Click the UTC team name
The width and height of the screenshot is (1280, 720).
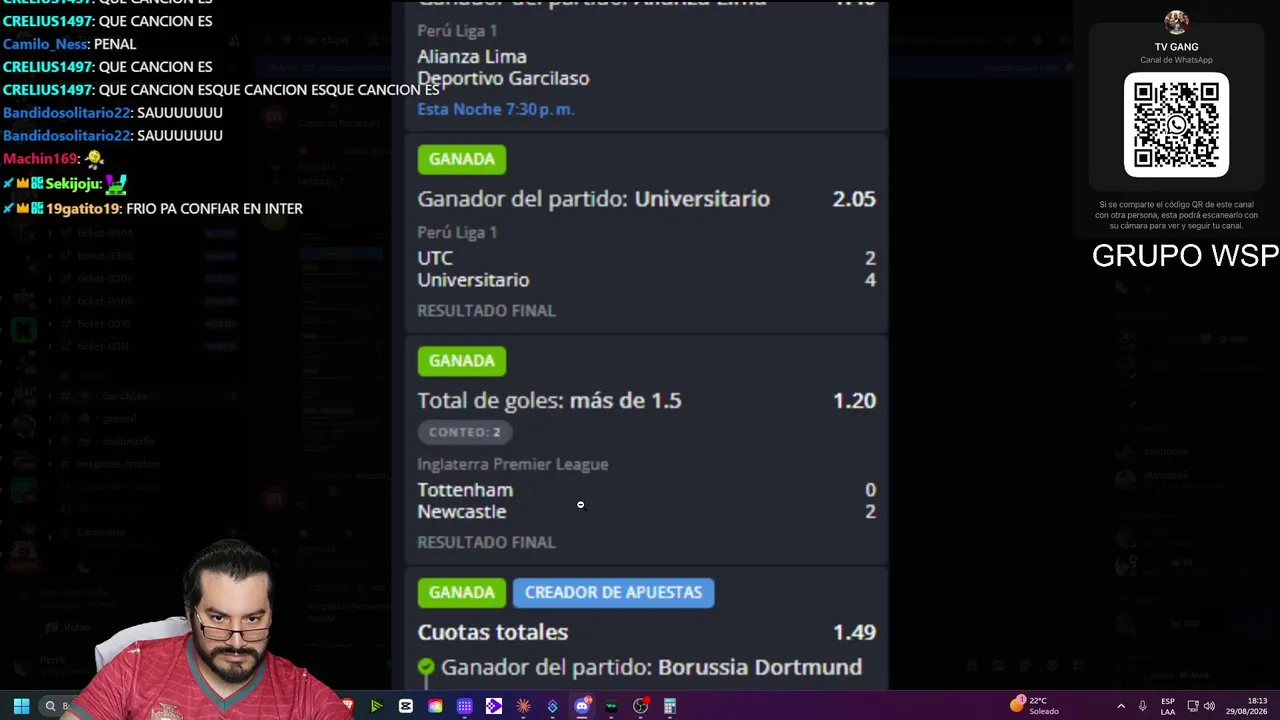click(435, 258)
